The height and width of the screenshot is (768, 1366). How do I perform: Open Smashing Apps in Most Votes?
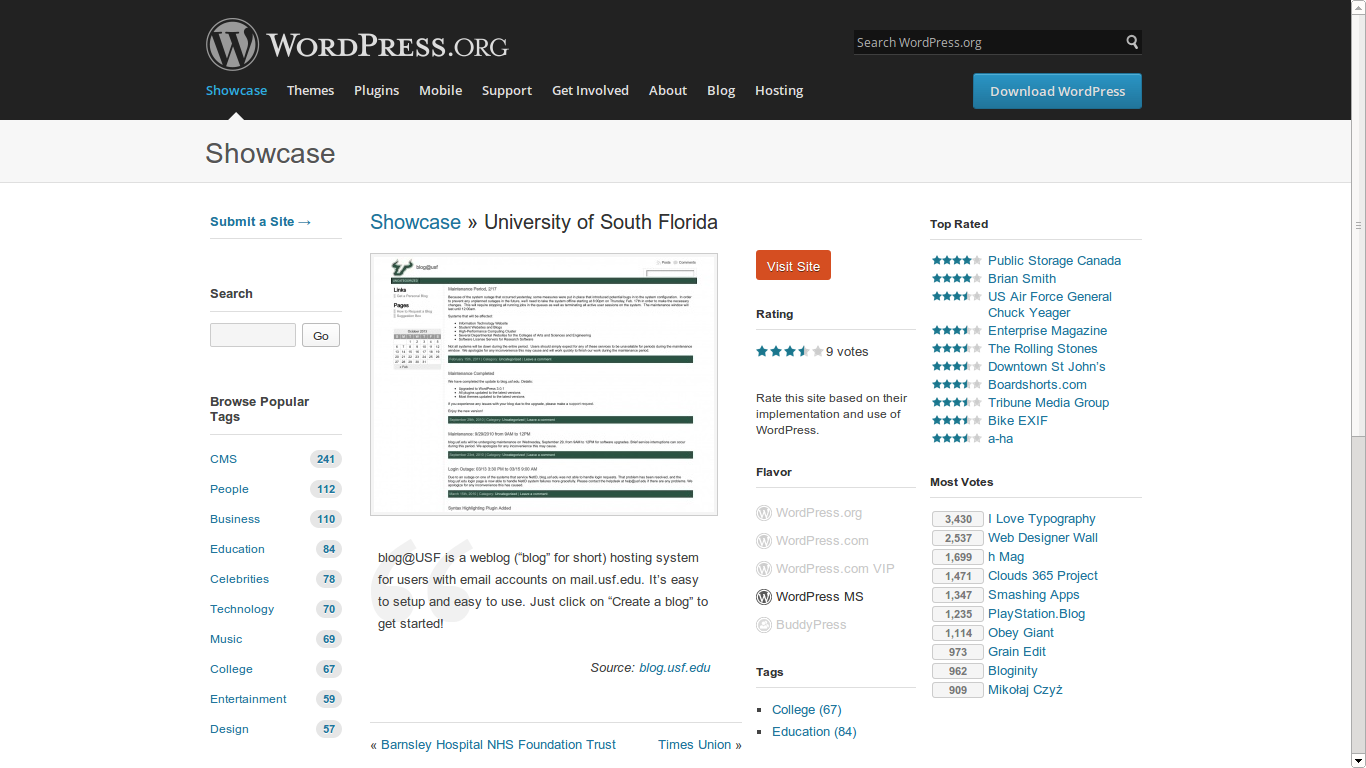click(x=1034, y=595)
